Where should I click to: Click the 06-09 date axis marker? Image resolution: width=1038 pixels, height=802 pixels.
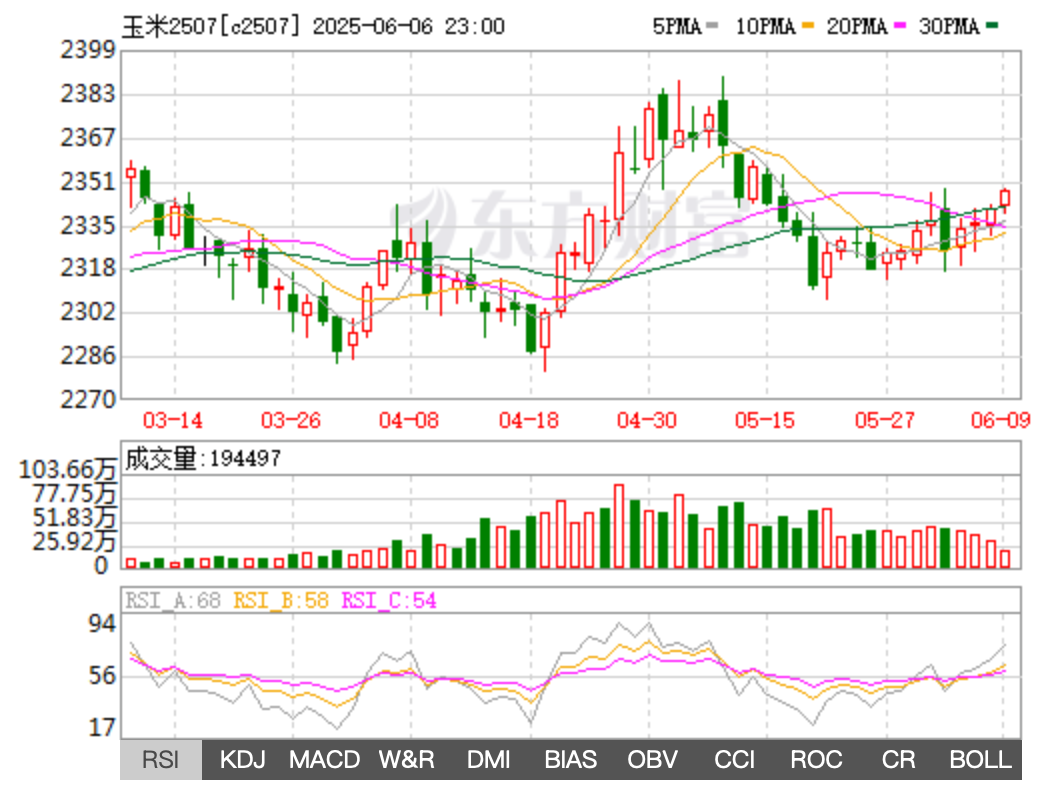tap(998, 420)
